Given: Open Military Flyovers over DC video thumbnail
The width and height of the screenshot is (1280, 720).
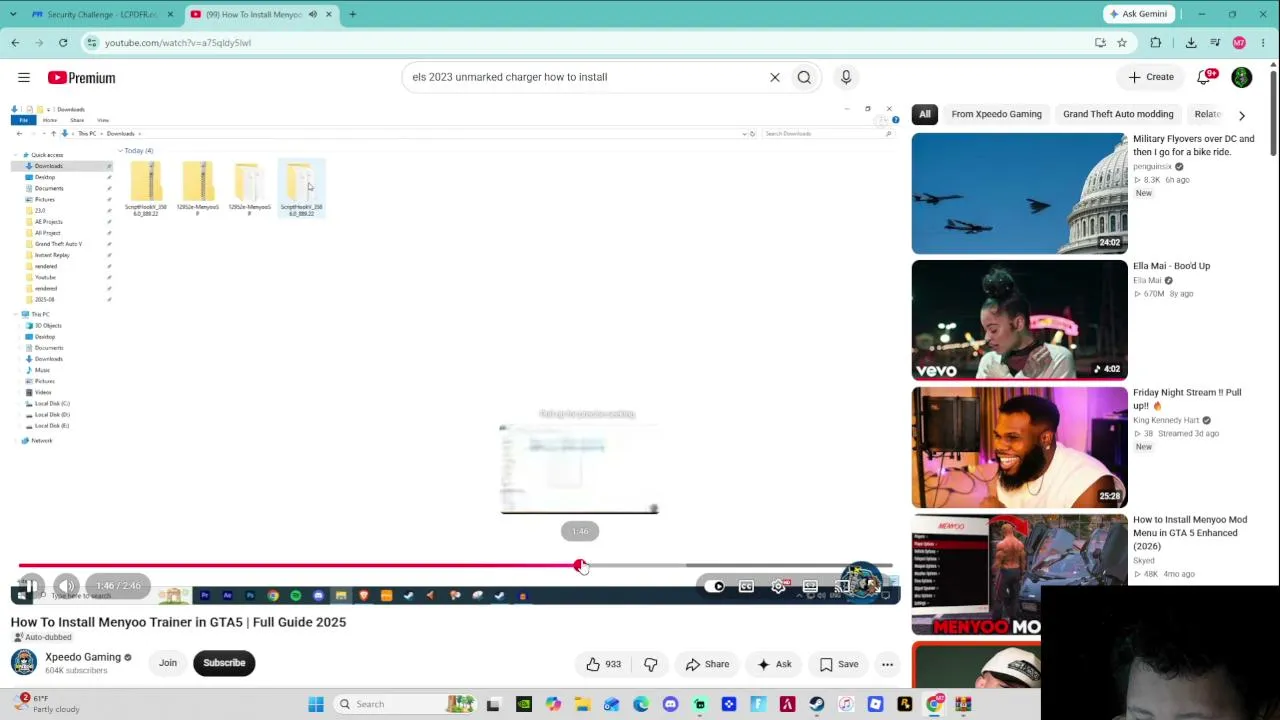Looking at the screenshot, I should pos(1019,193).
